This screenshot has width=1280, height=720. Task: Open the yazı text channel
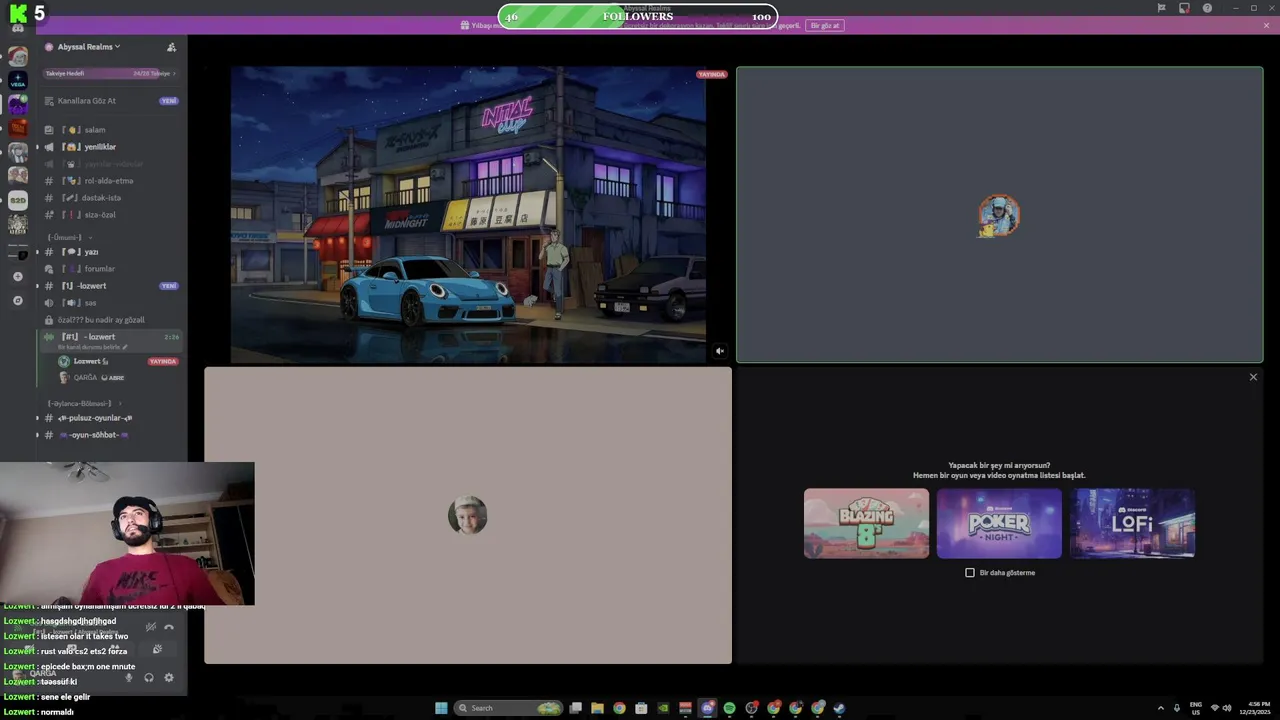tap(110, 252)
